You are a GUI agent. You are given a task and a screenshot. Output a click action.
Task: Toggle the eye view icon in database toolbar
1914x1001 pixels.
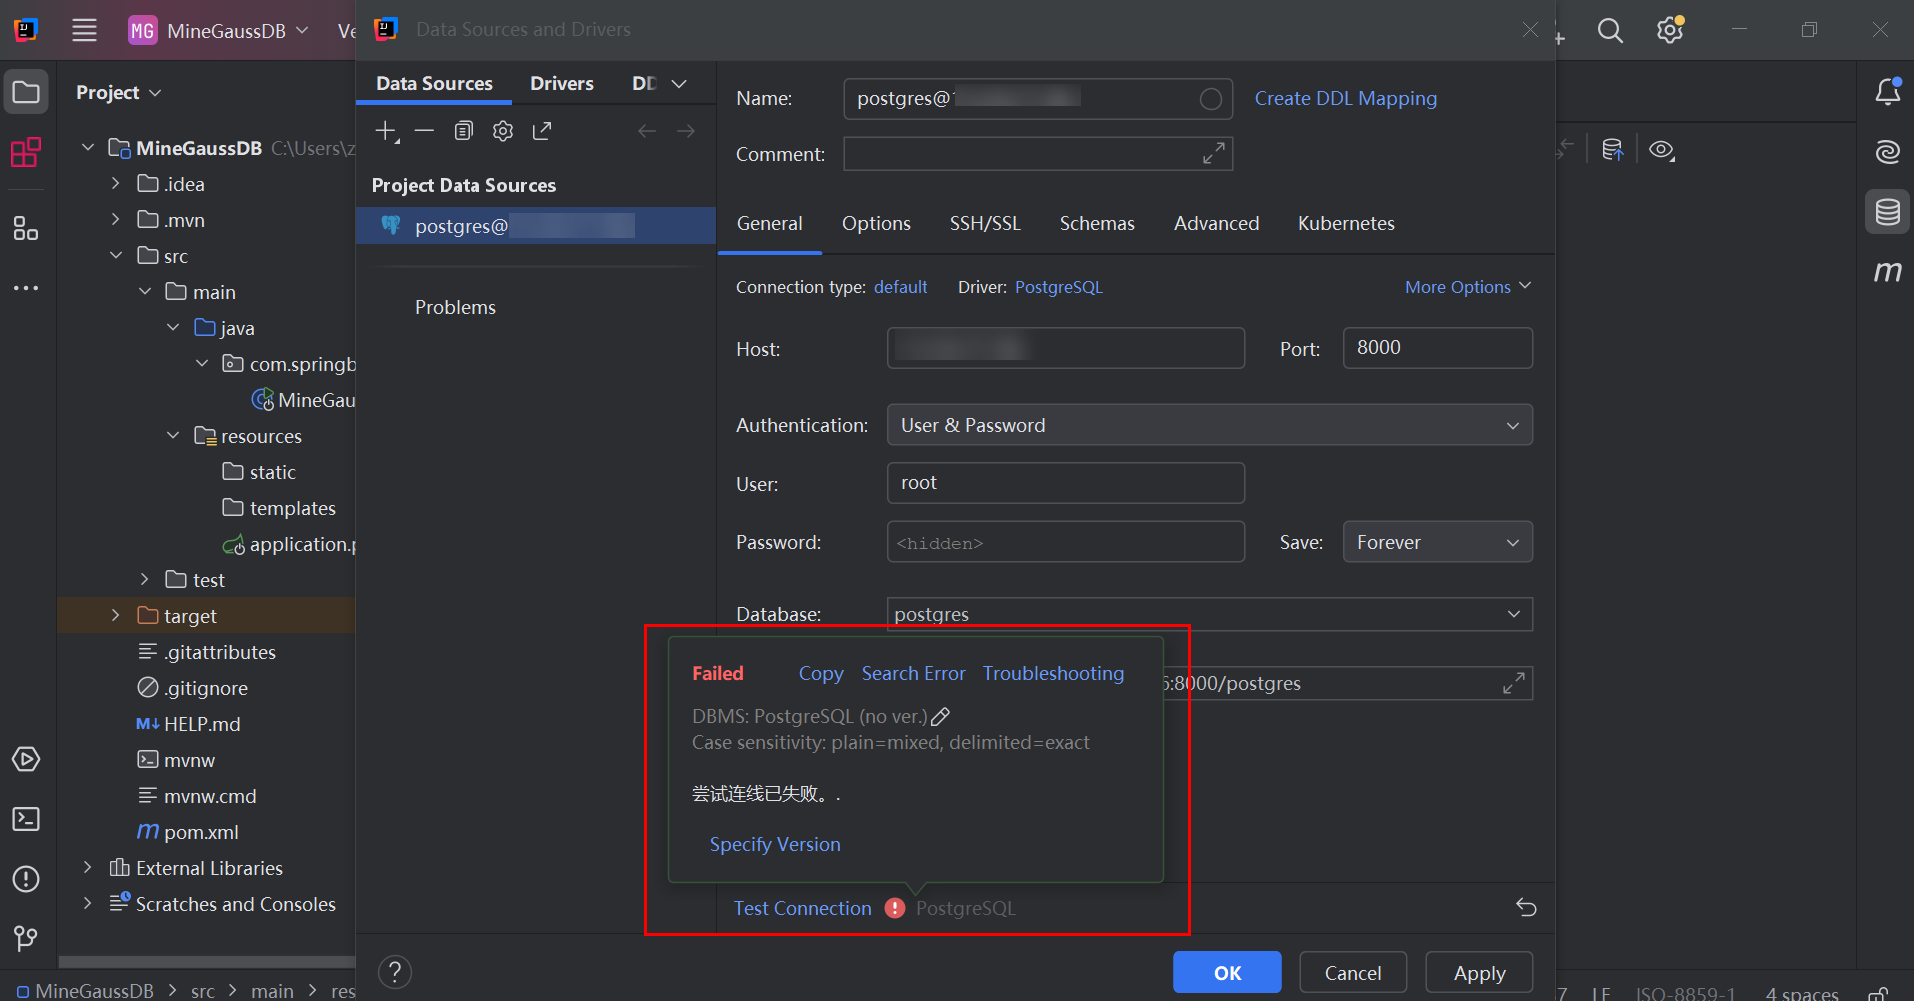(1662, 150)
